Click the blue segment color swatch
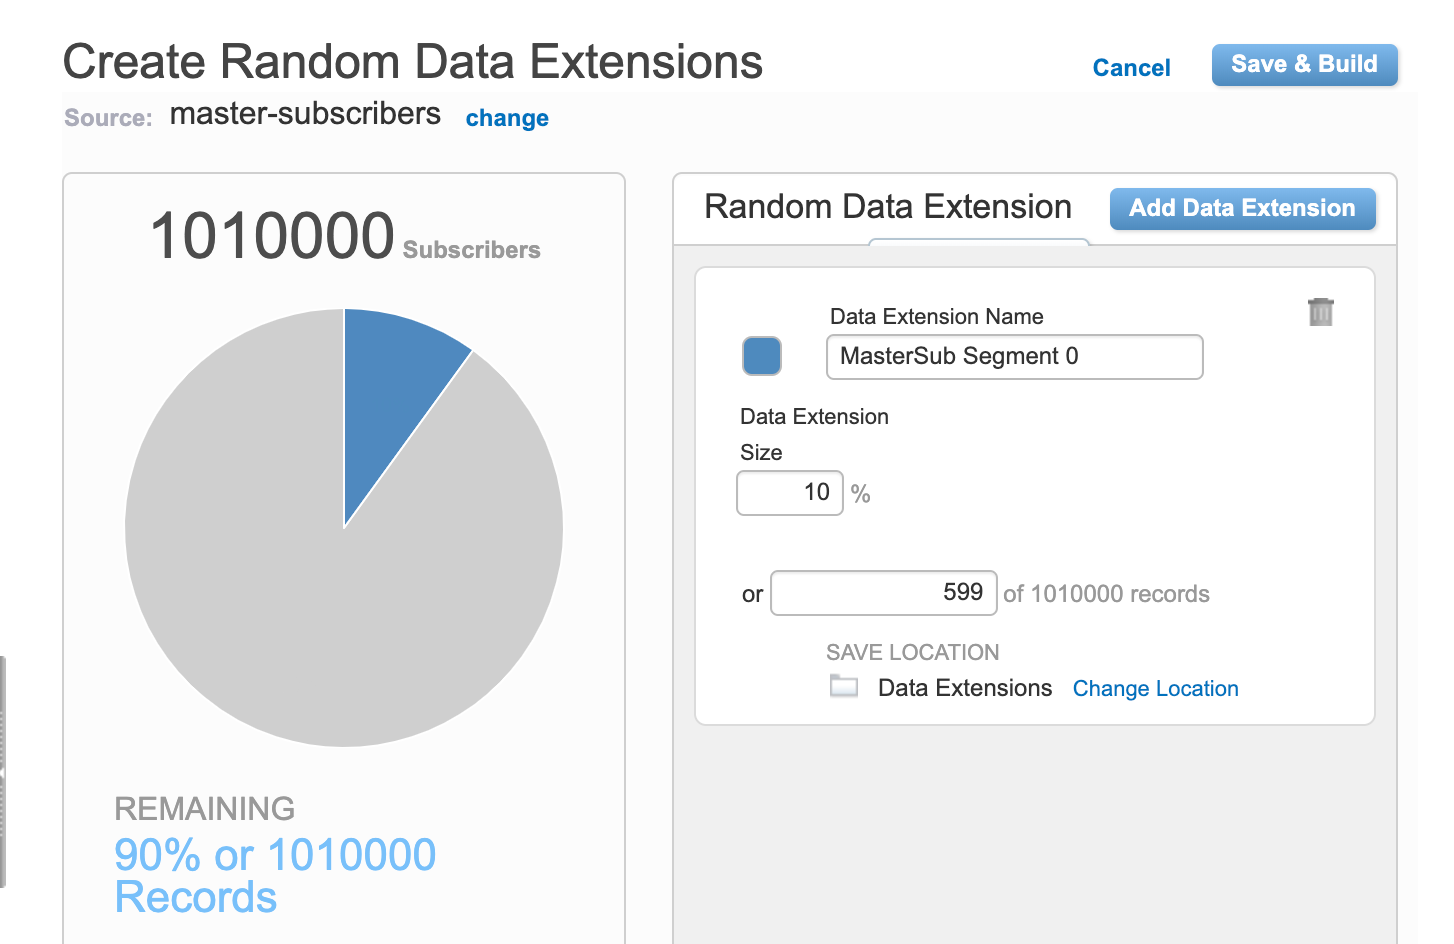The width and height of the screenshot is (1454, 944). coord(761,356)
